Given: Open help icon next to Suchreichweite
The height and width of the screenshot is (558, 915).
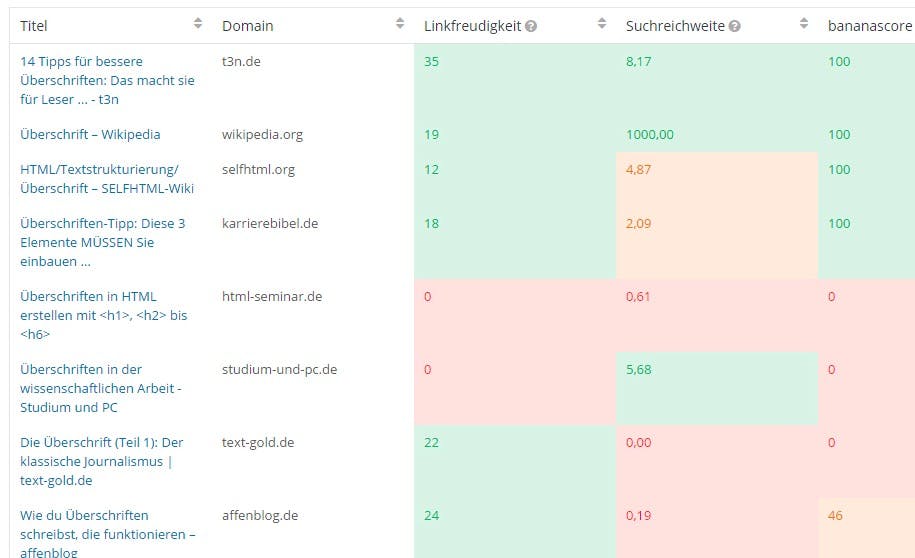Looking at the screenshot, I should pos(735,26).
